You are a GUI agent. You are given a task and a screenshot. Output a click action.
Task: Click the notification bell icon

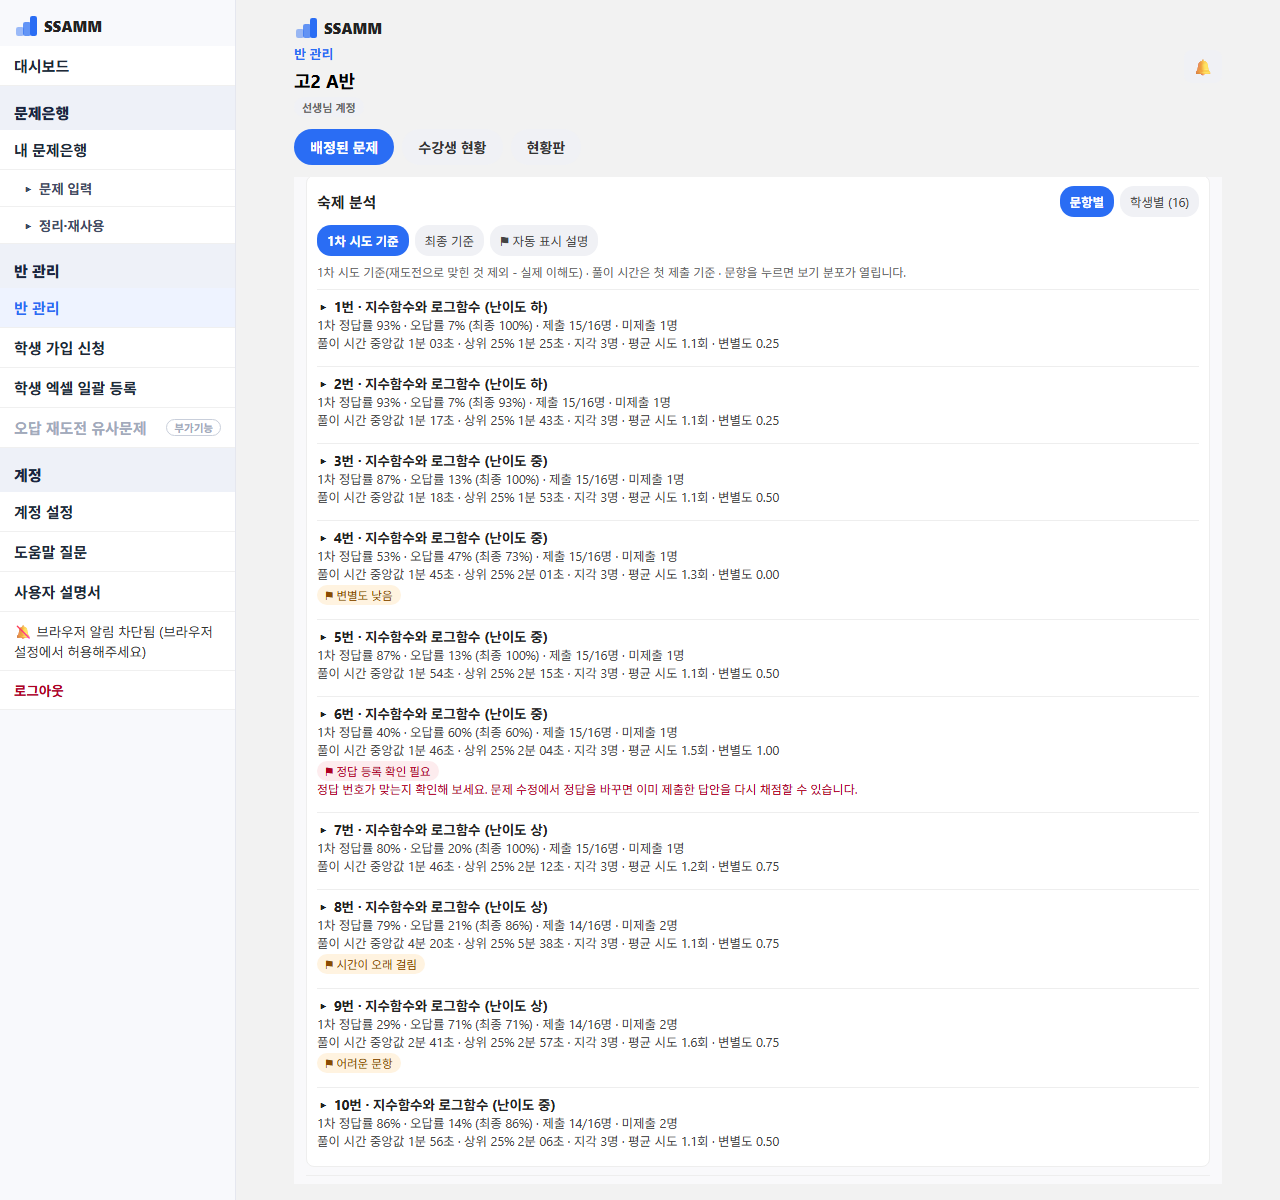click(x=1203, y=67)
